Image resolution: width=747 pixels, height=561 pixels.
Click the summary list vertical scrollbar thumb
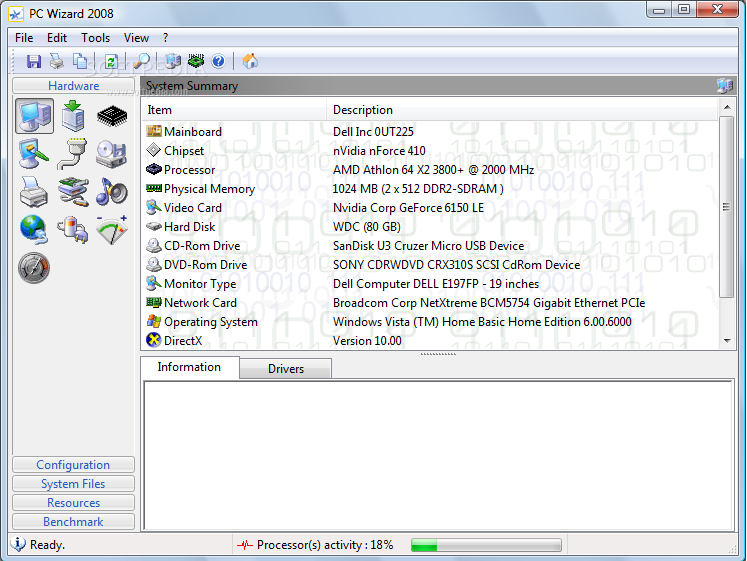click(x=727, y=207)
